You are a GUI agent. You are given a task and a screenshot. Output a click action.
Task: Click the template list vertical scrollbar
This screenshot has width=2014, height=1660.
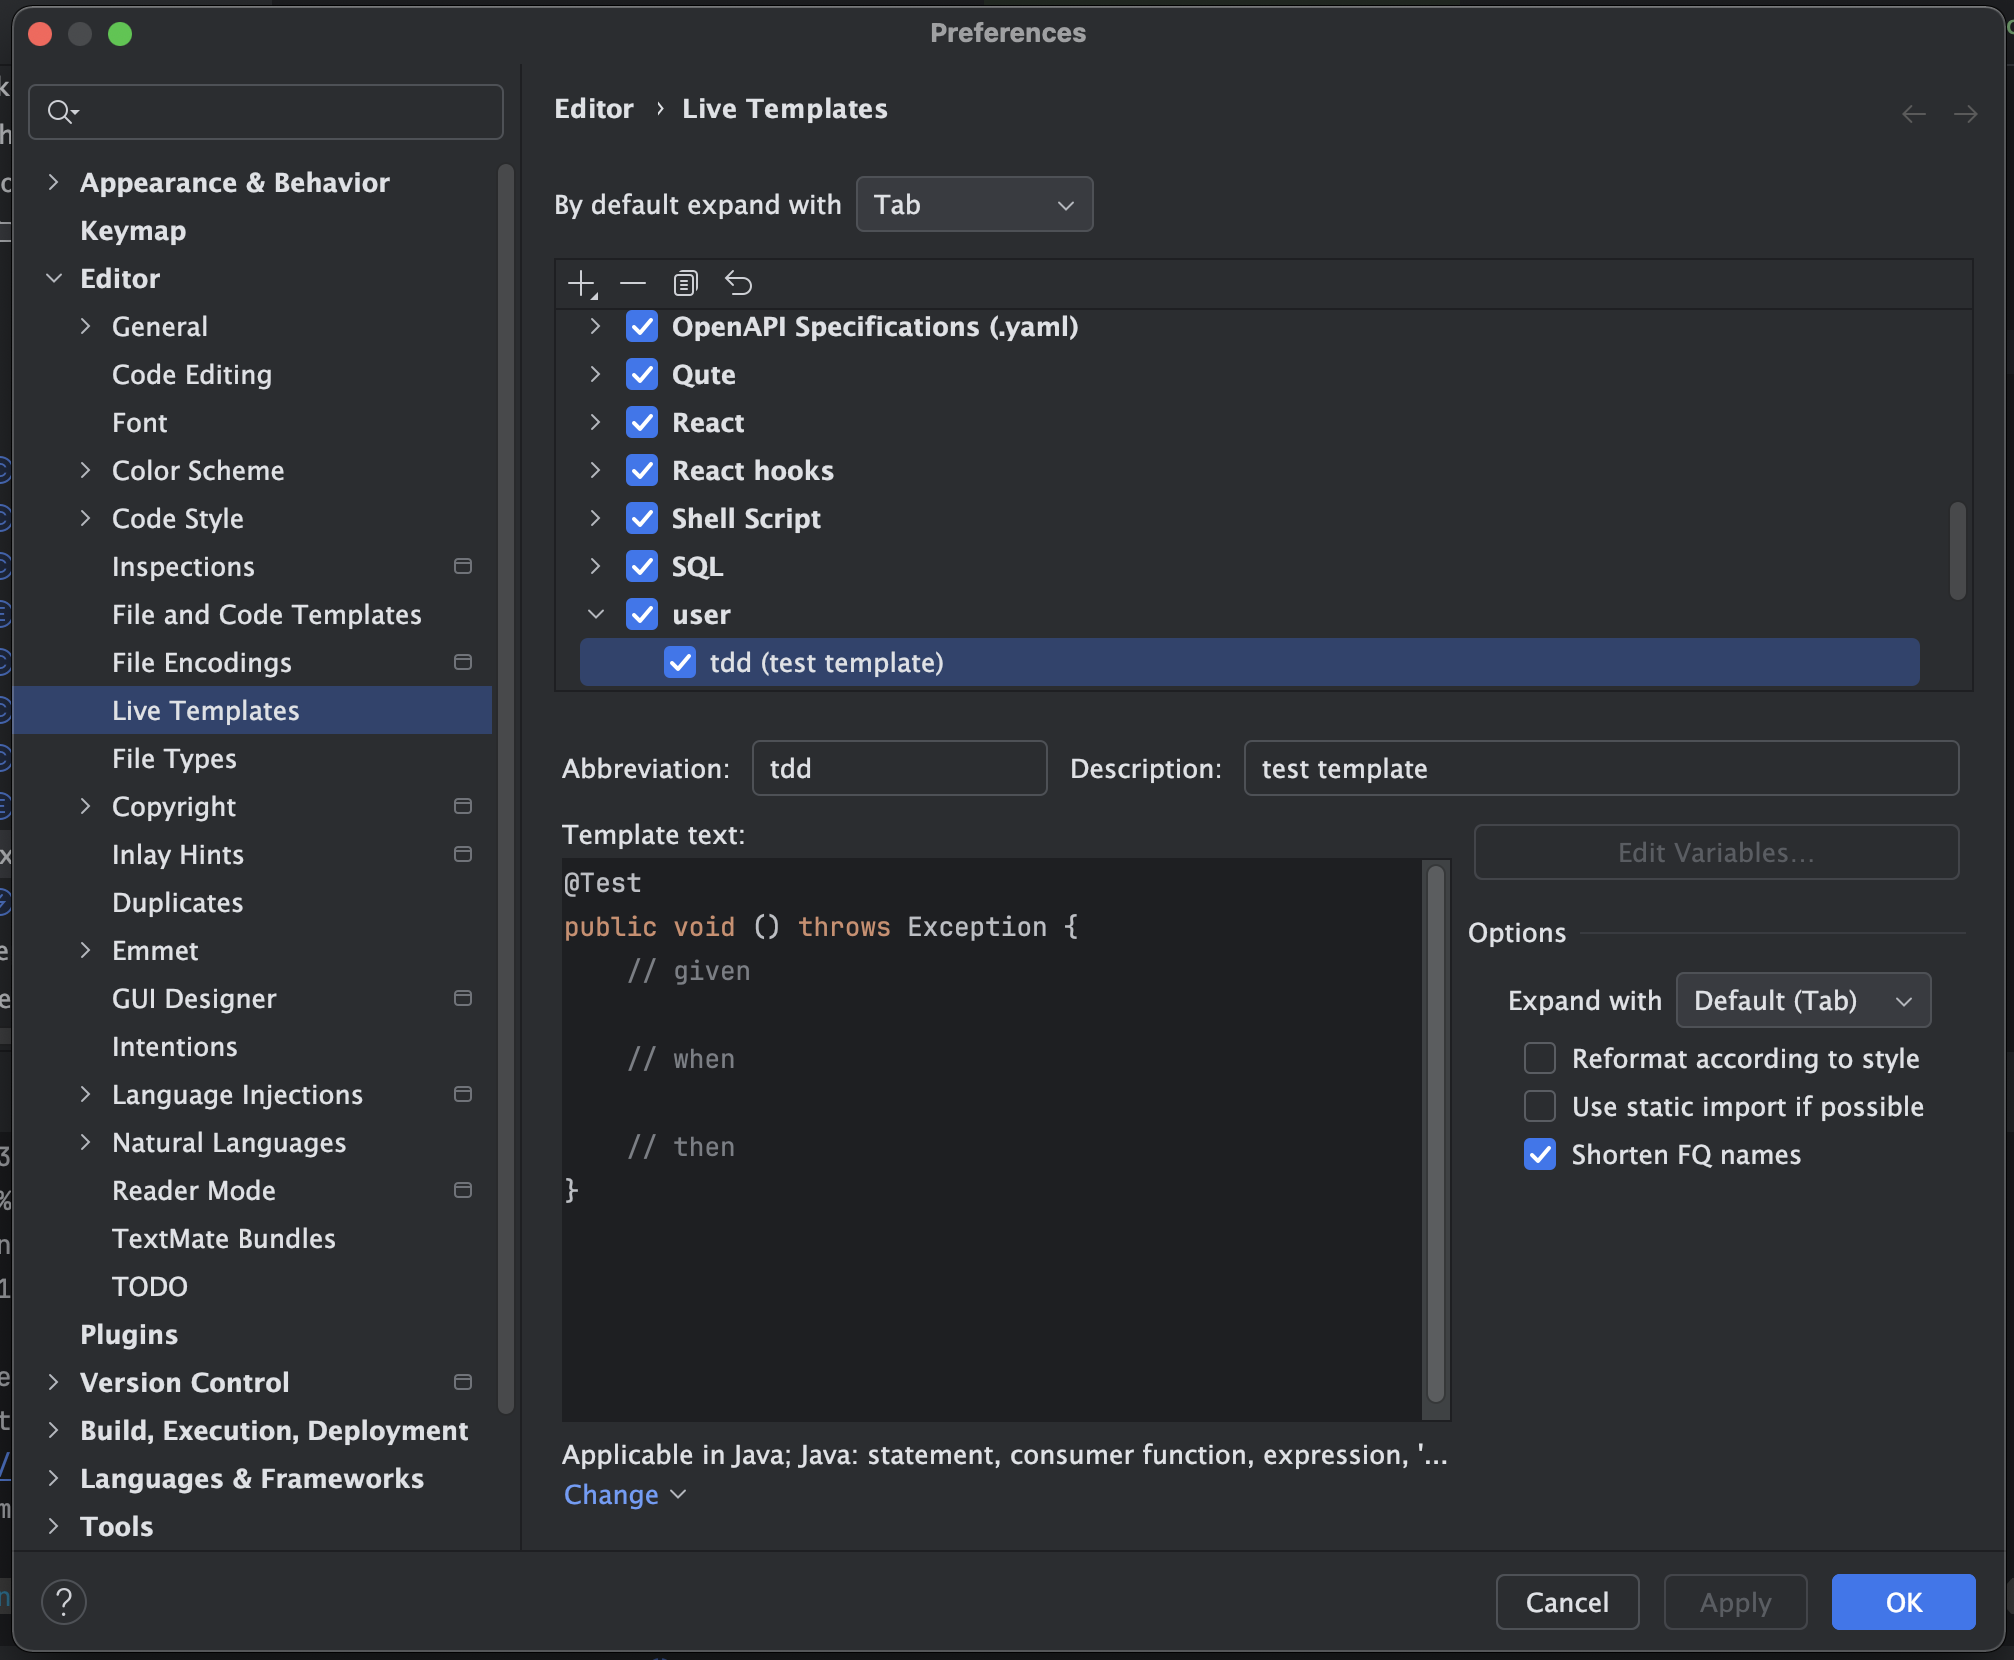[1957, 550]
